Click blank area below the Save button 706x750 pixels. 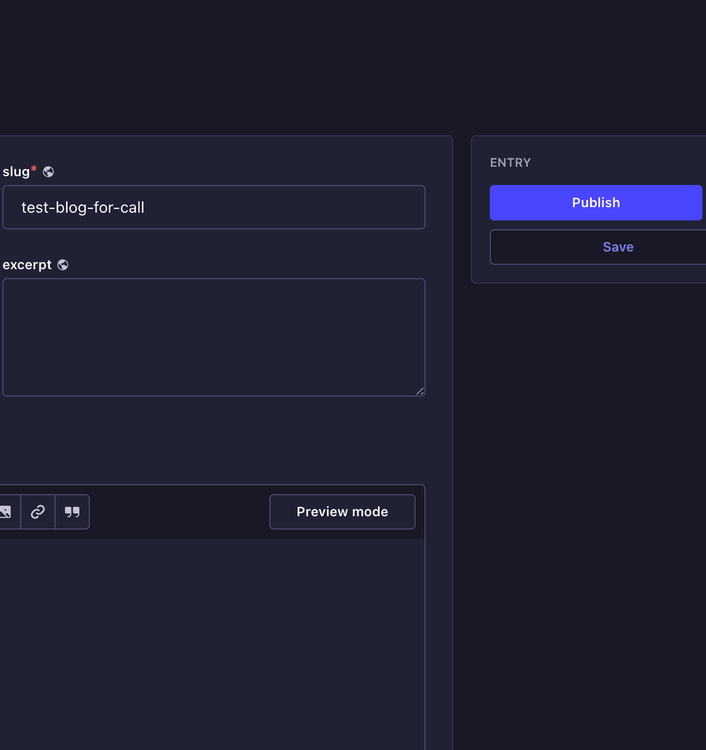tap(590, 450)
